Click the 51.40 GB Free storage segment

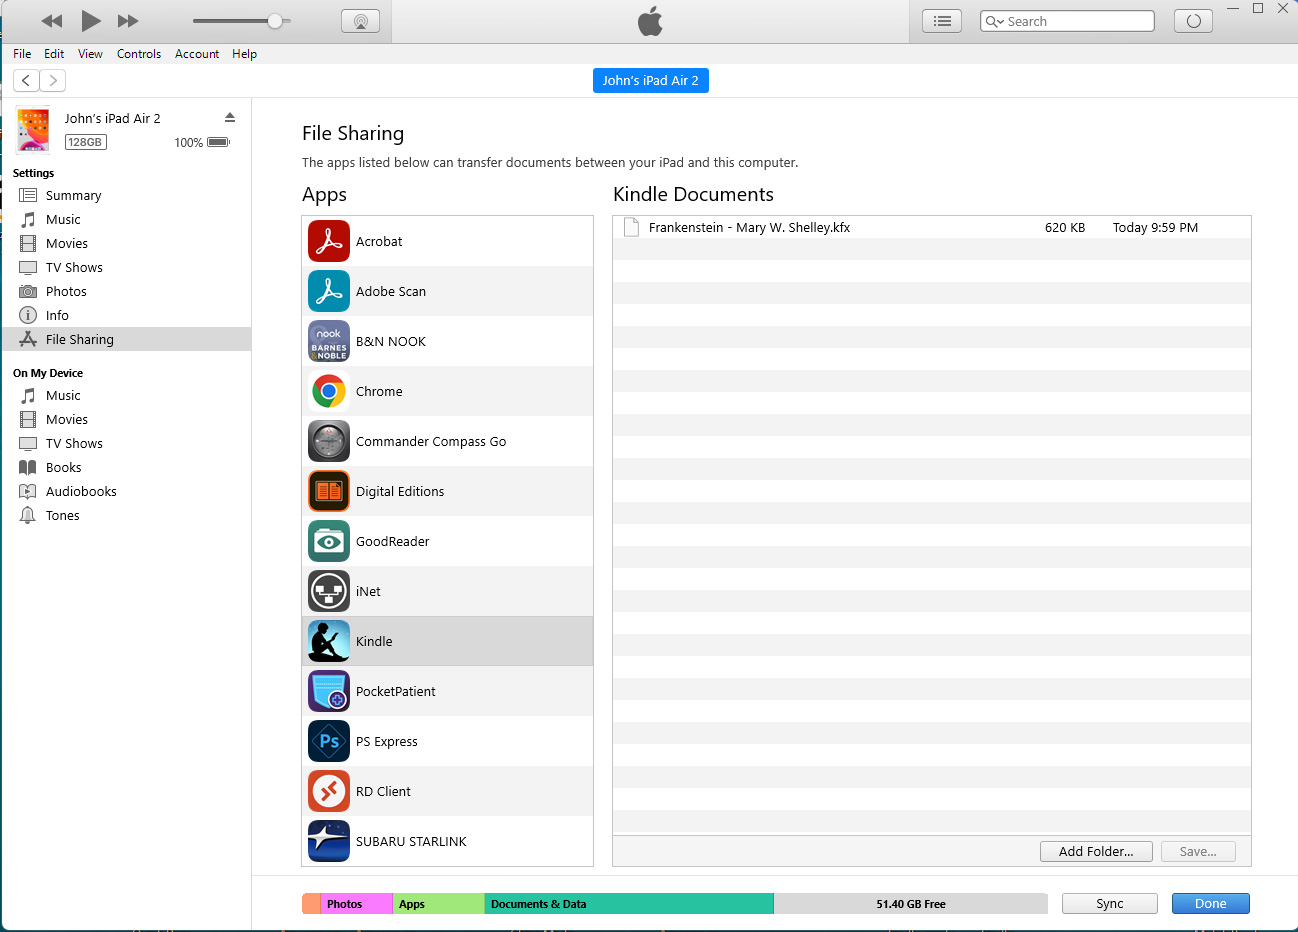click(x=911, y=904)
